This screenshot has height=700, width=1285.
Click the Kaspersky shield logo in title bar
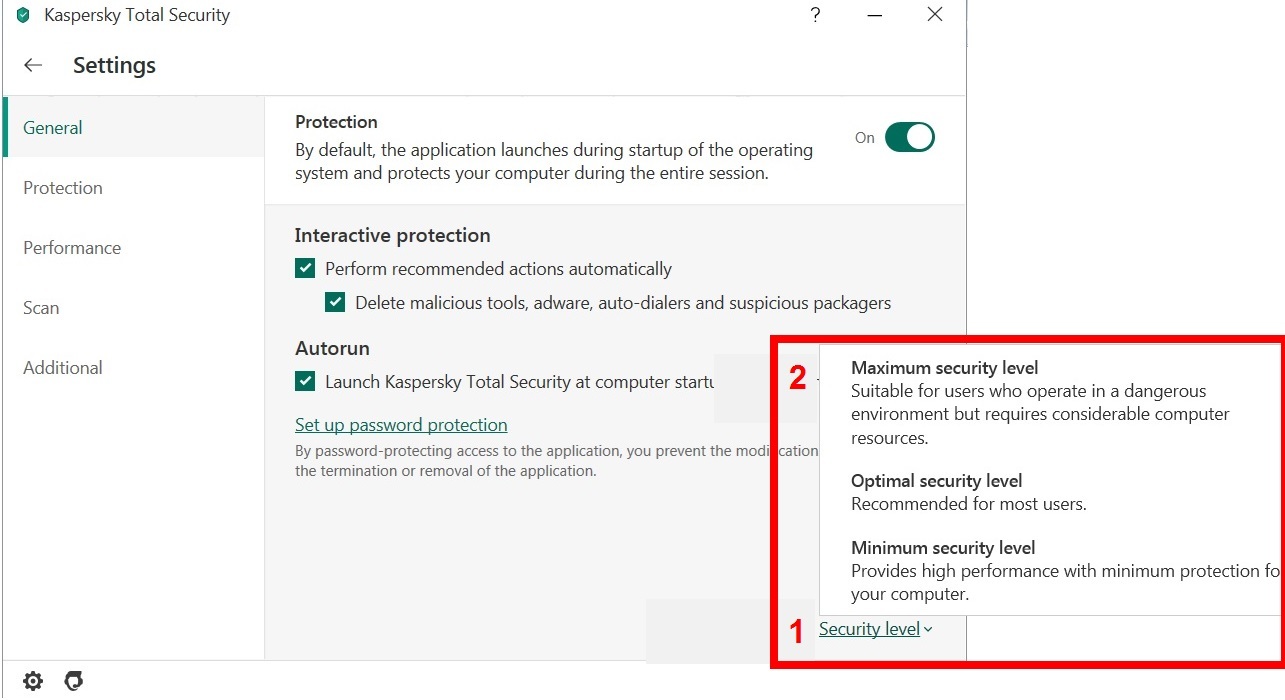pos(23,16)
